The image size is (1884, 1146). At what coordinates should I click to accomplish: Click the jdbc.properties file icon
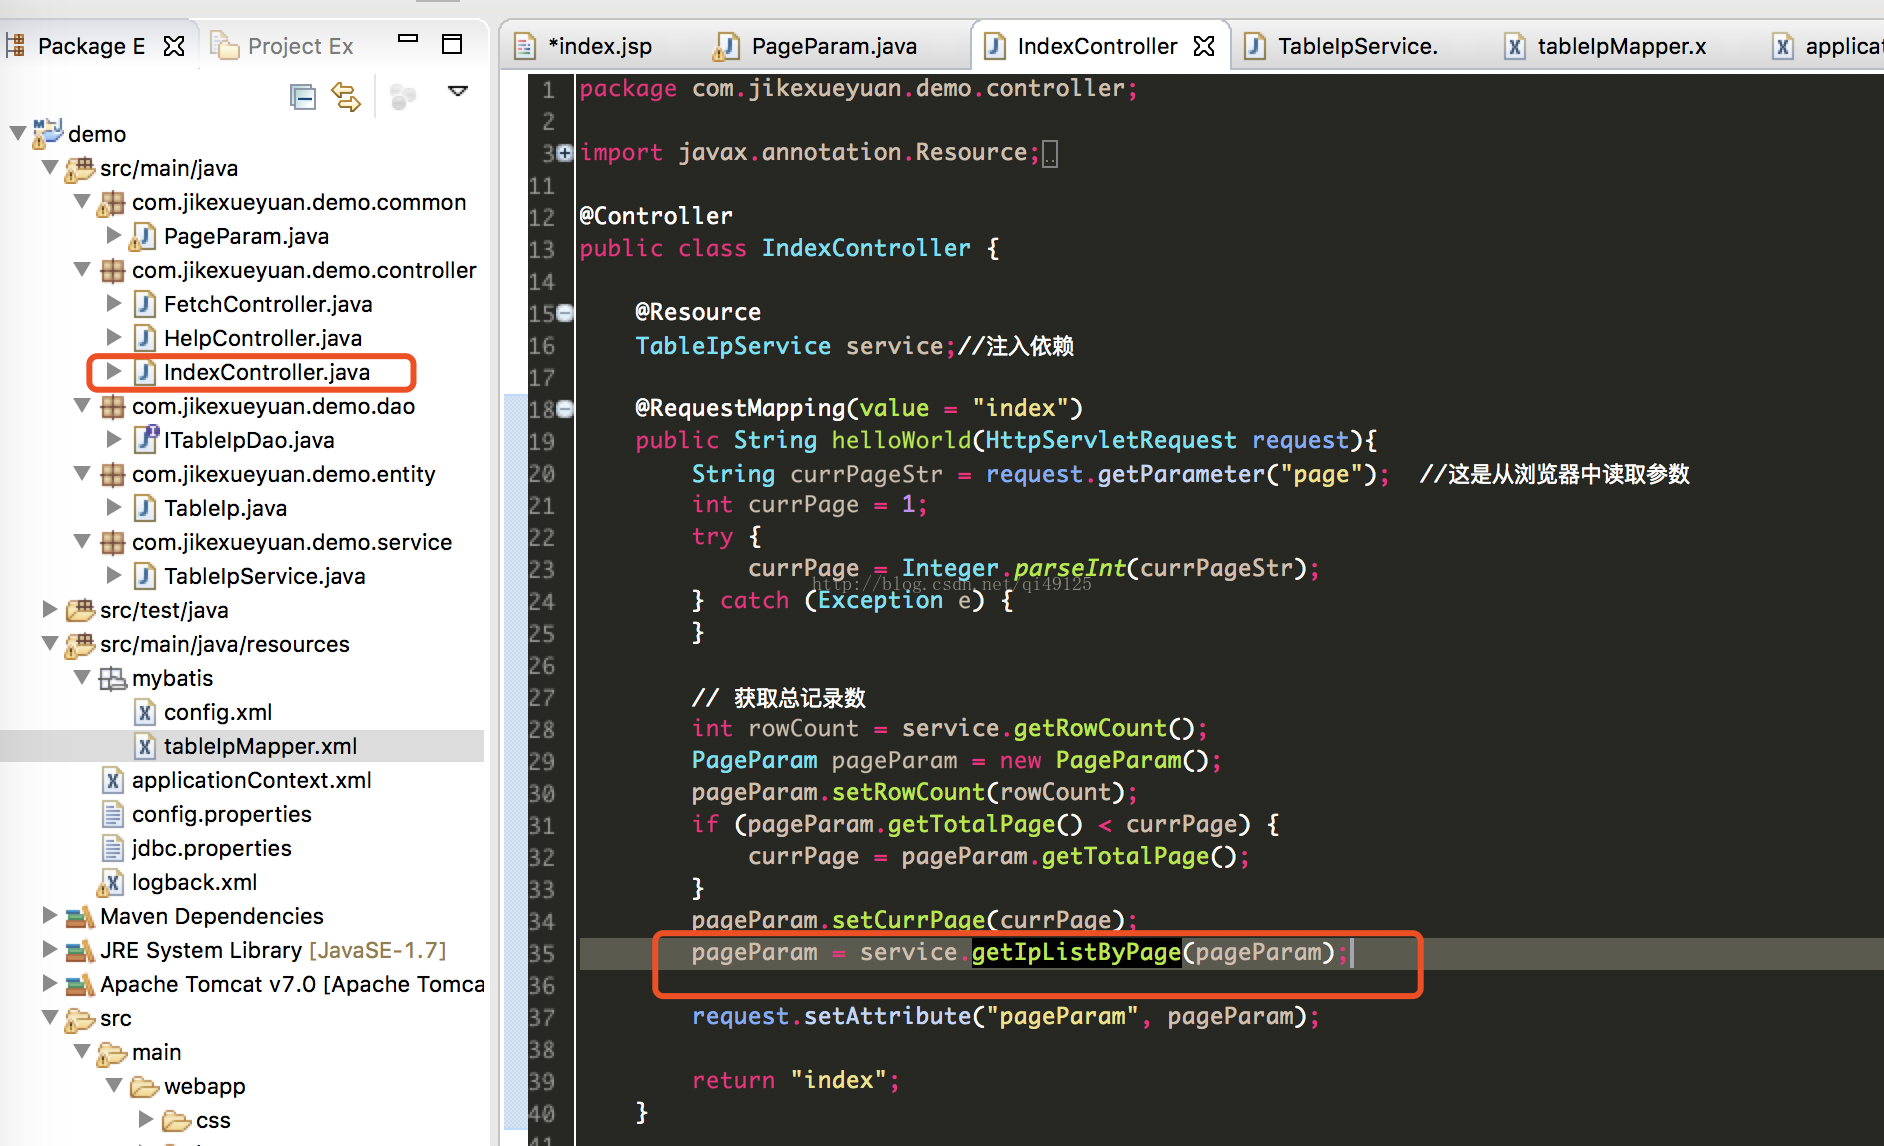[113, 848]
